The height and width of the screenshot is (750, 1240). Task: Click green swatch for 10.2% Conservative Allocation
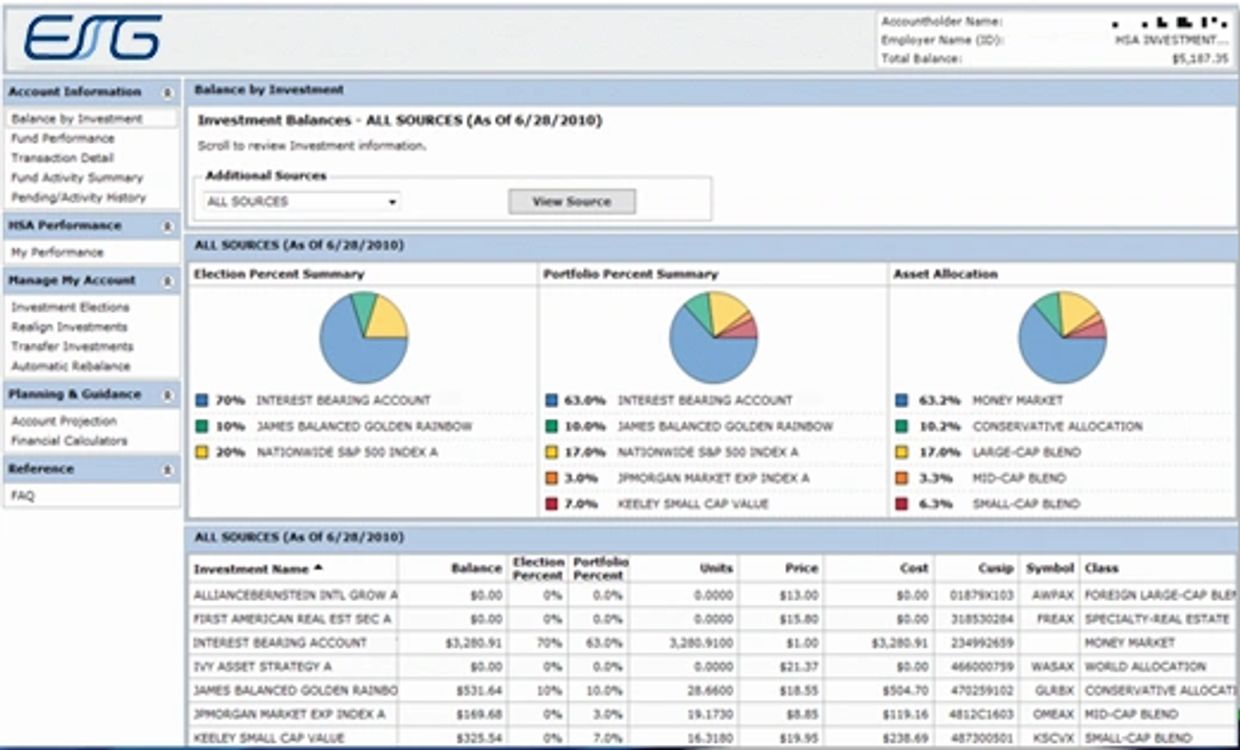902,426
